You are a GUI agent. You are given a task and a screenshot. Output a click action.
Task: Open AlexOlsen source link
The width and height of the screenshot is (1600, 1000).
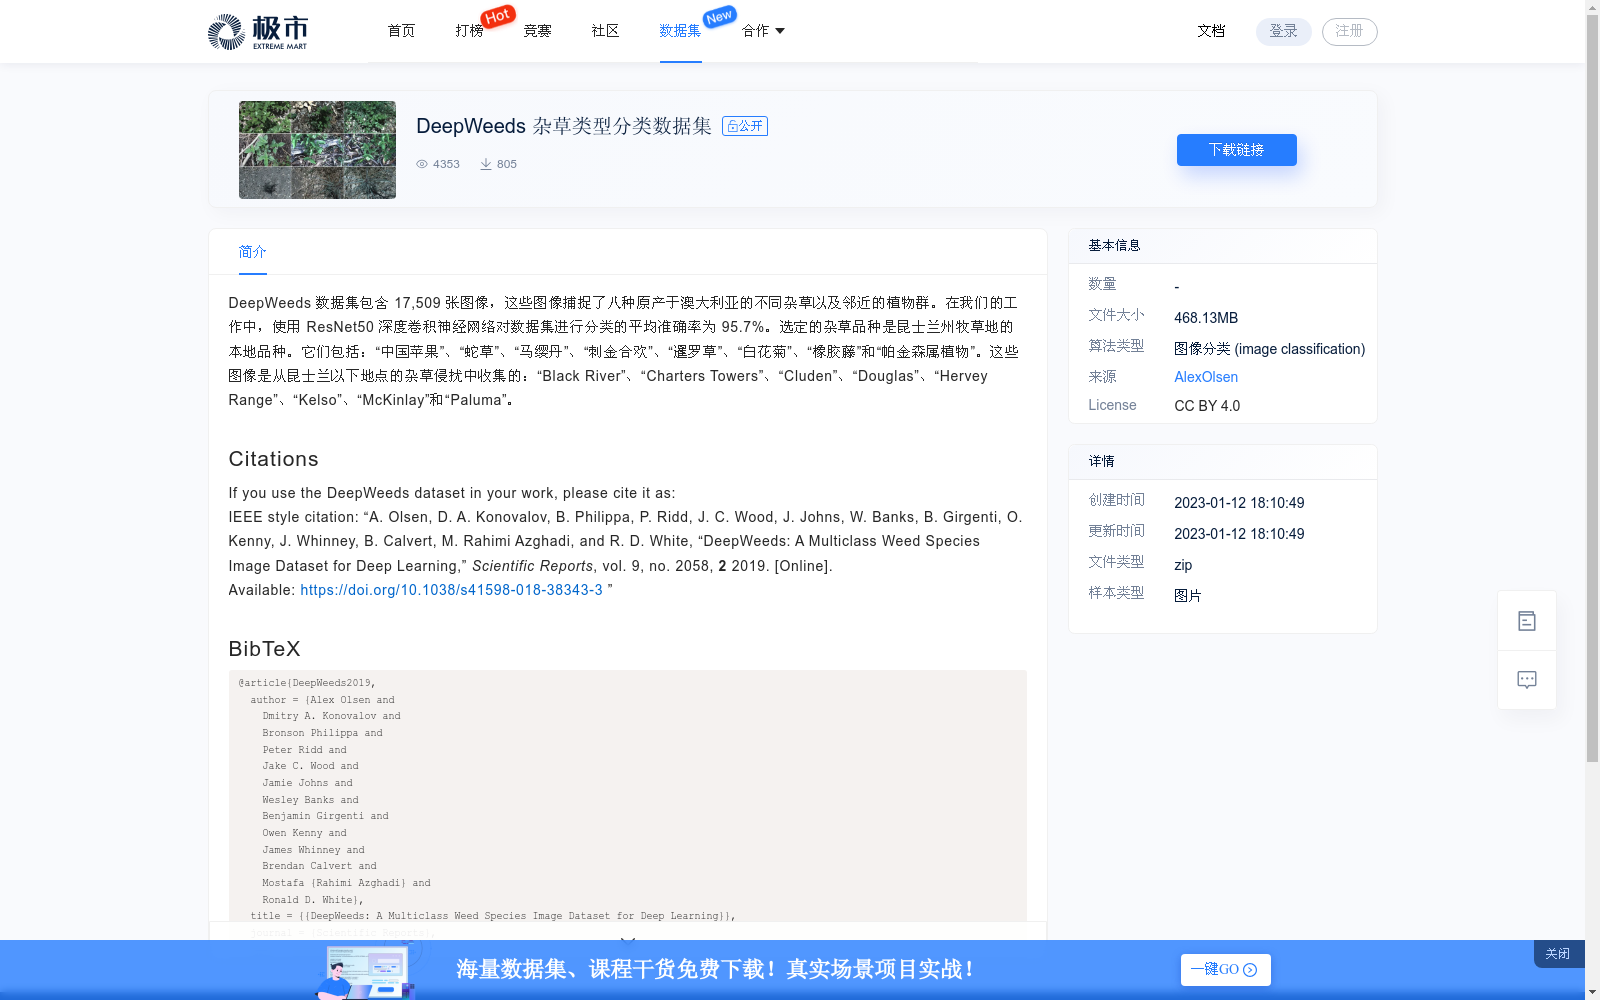tap(1206, 377)
